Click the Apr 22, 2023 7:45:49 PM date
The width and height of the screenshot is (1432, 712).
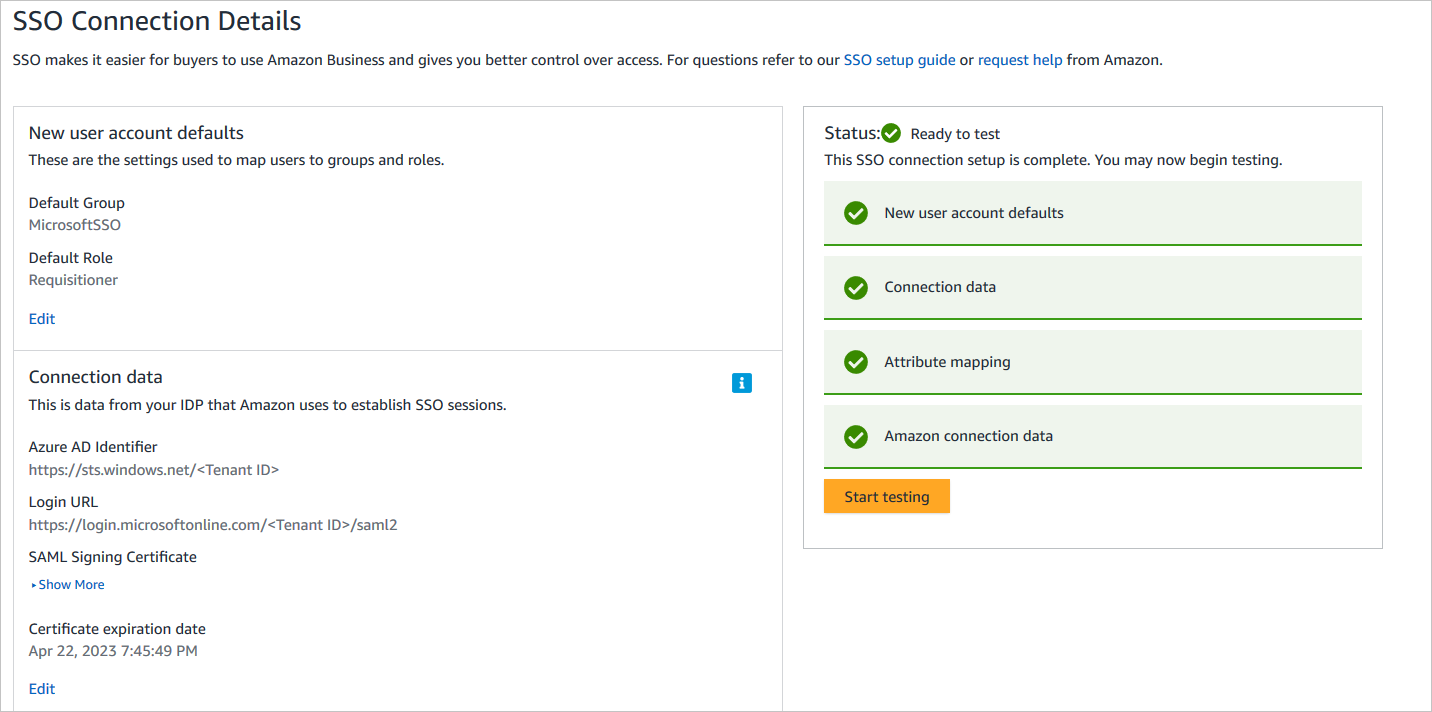(113, 651)
